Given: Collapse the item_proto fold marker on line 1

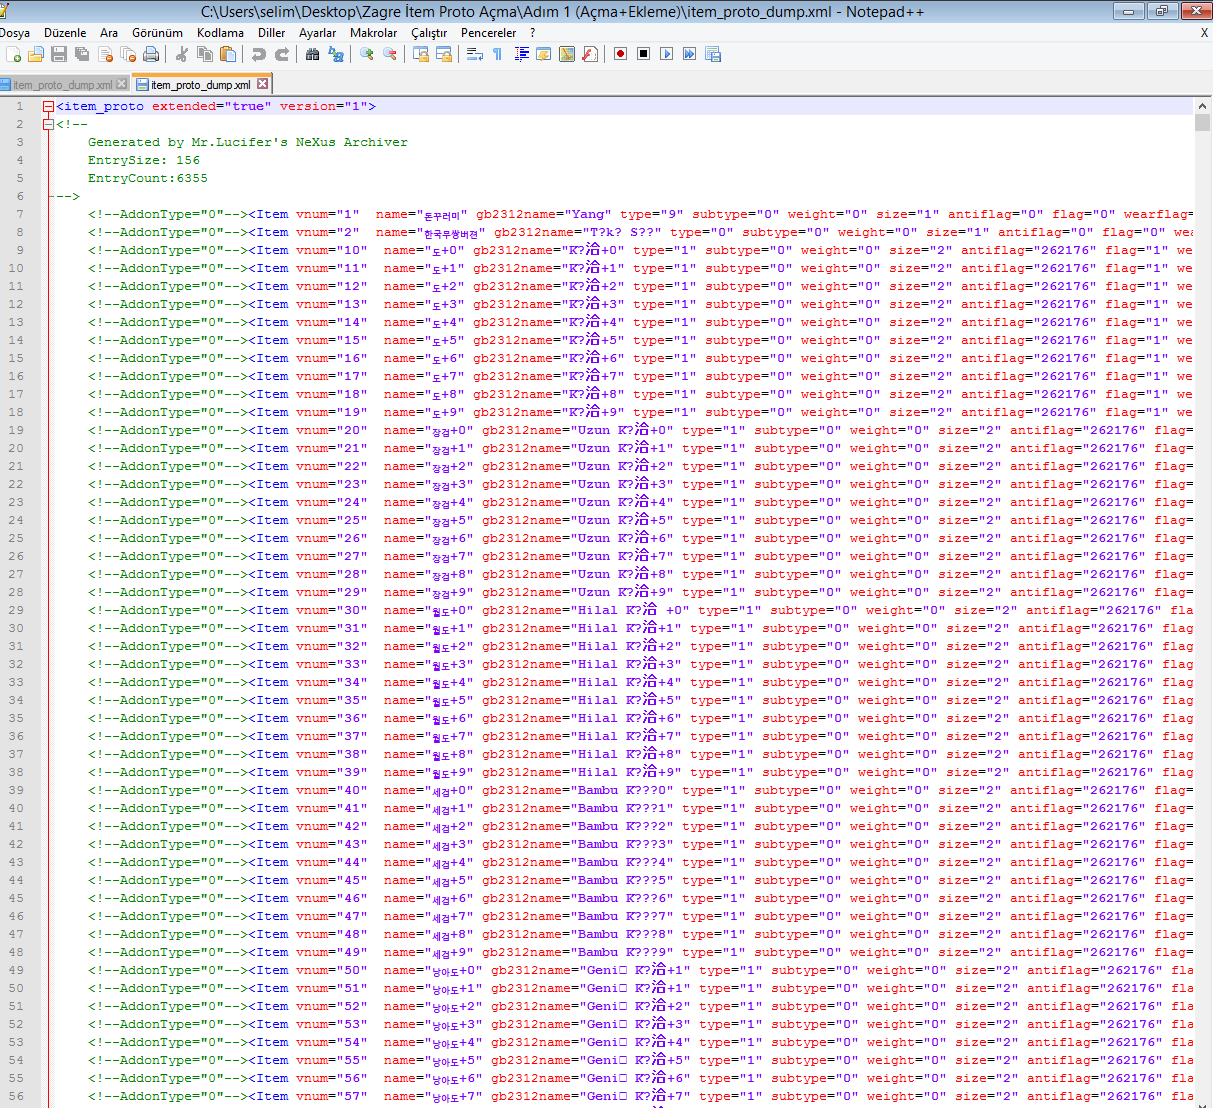Looking at the screenshot, I should (48, 106).
